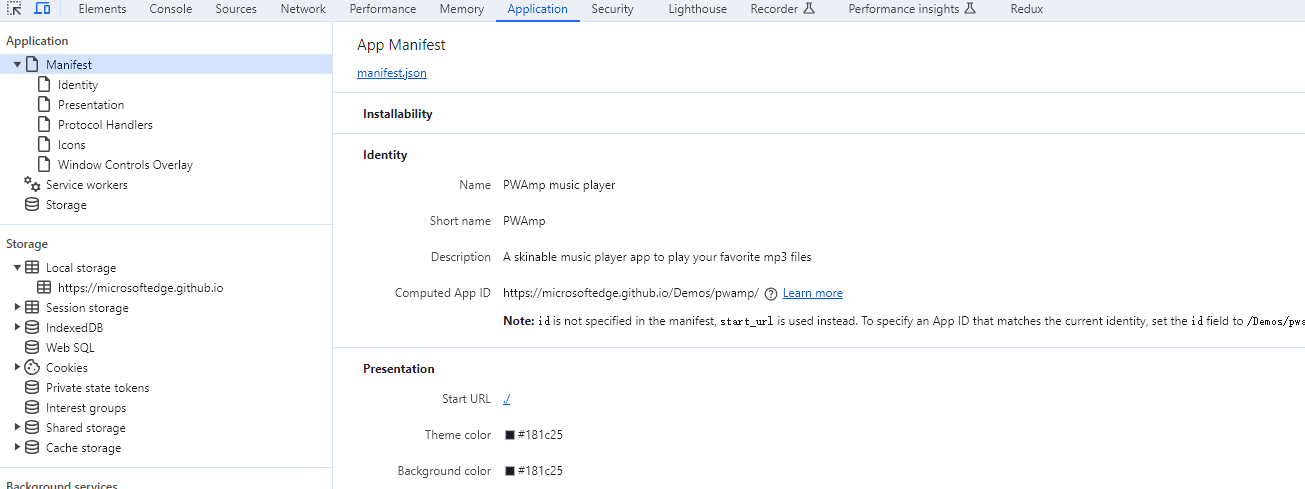Click the Icons page icon
Image resolution: width=1305 pixels, height=489 pixels.
click(44, 144)
